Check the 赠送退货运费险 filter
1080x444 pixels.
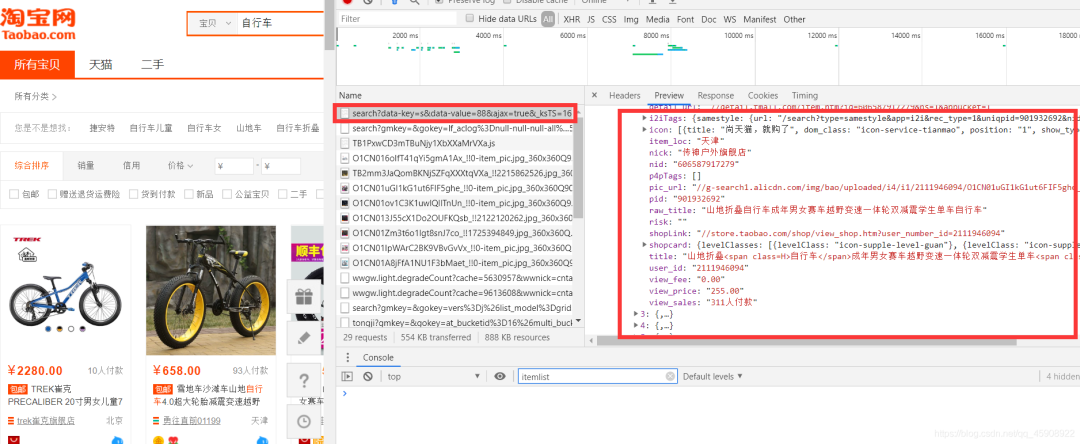pyautogui.click(x=53, y=195)
